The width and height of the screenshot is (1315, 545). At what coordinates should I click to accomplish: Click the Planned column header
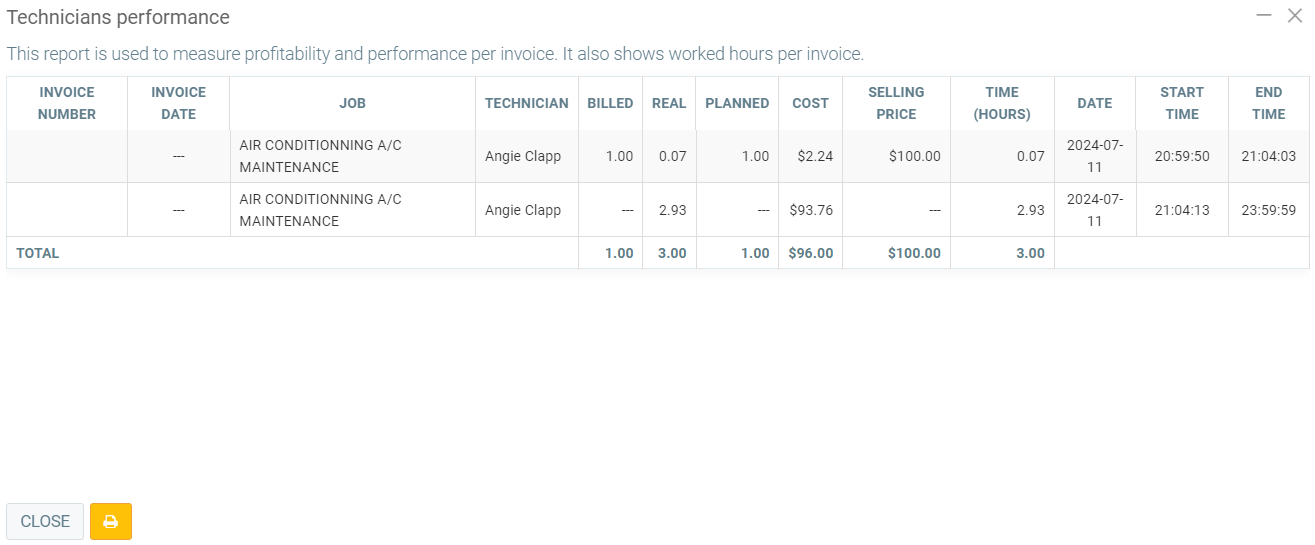[x=737, y=103]
